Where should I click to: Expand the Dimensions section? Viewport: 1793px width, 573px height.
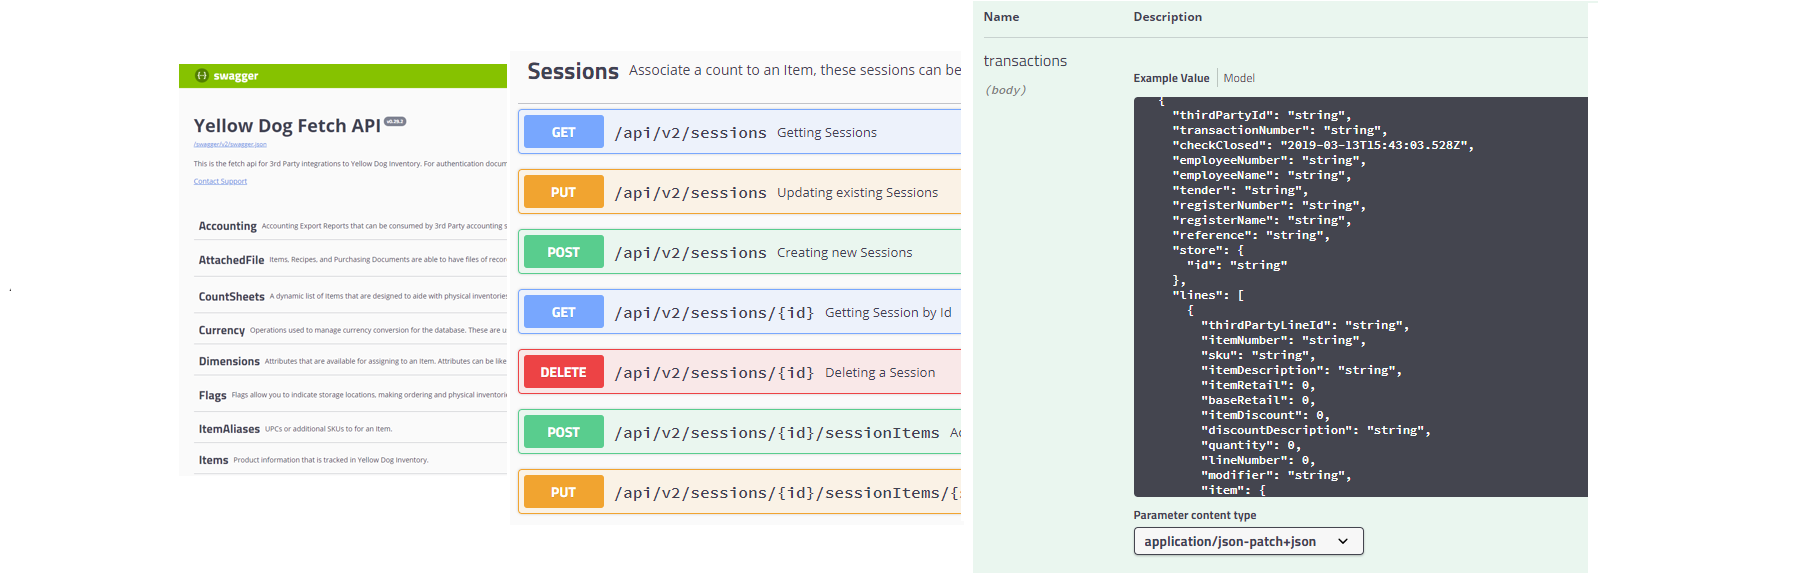pos(229,361)
